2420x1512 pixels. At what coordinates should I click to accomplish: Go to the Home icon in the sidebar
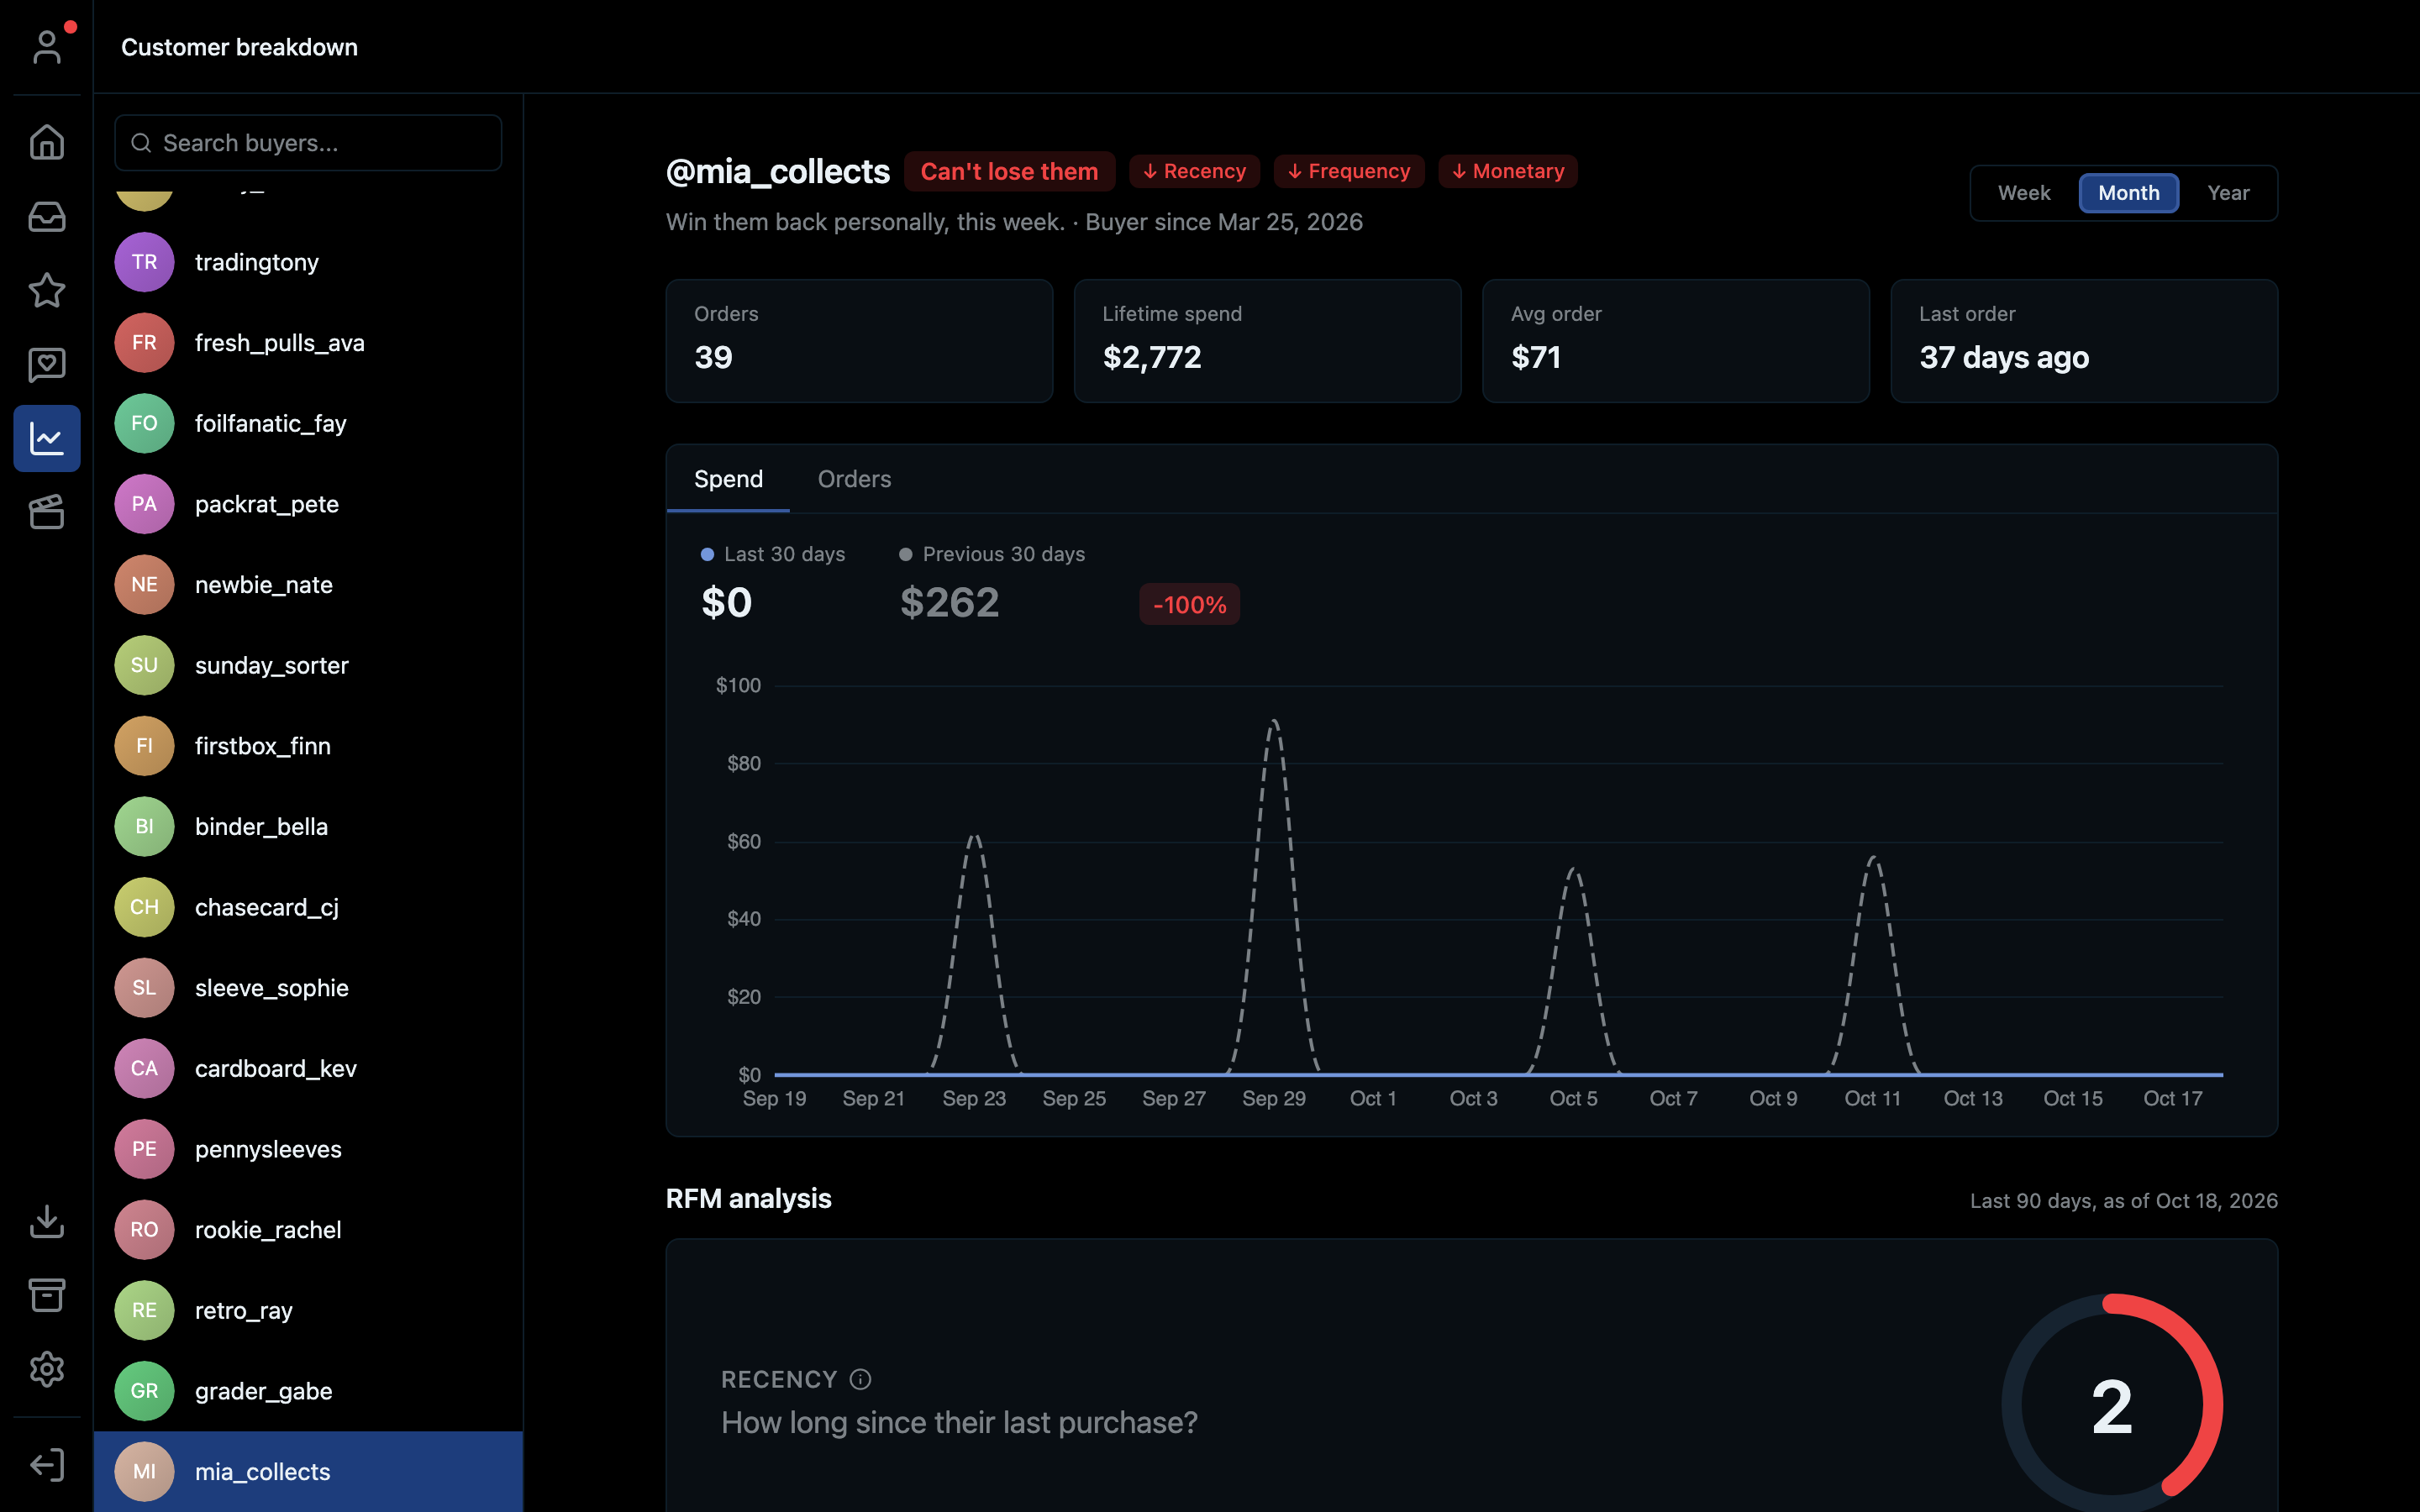click(x=47, y=142)
